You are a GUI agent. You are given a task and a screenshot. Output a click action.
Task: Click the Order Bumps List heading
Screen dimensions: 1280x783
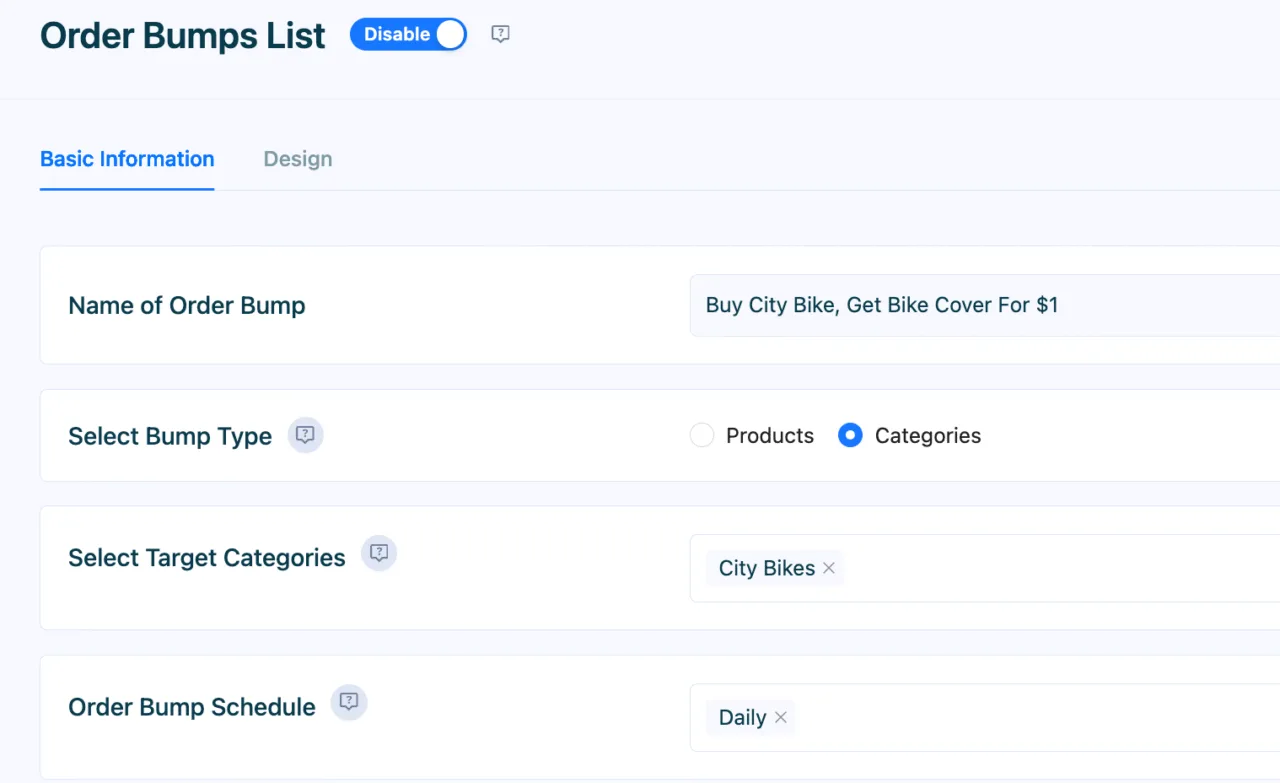[x=183, y=35]
